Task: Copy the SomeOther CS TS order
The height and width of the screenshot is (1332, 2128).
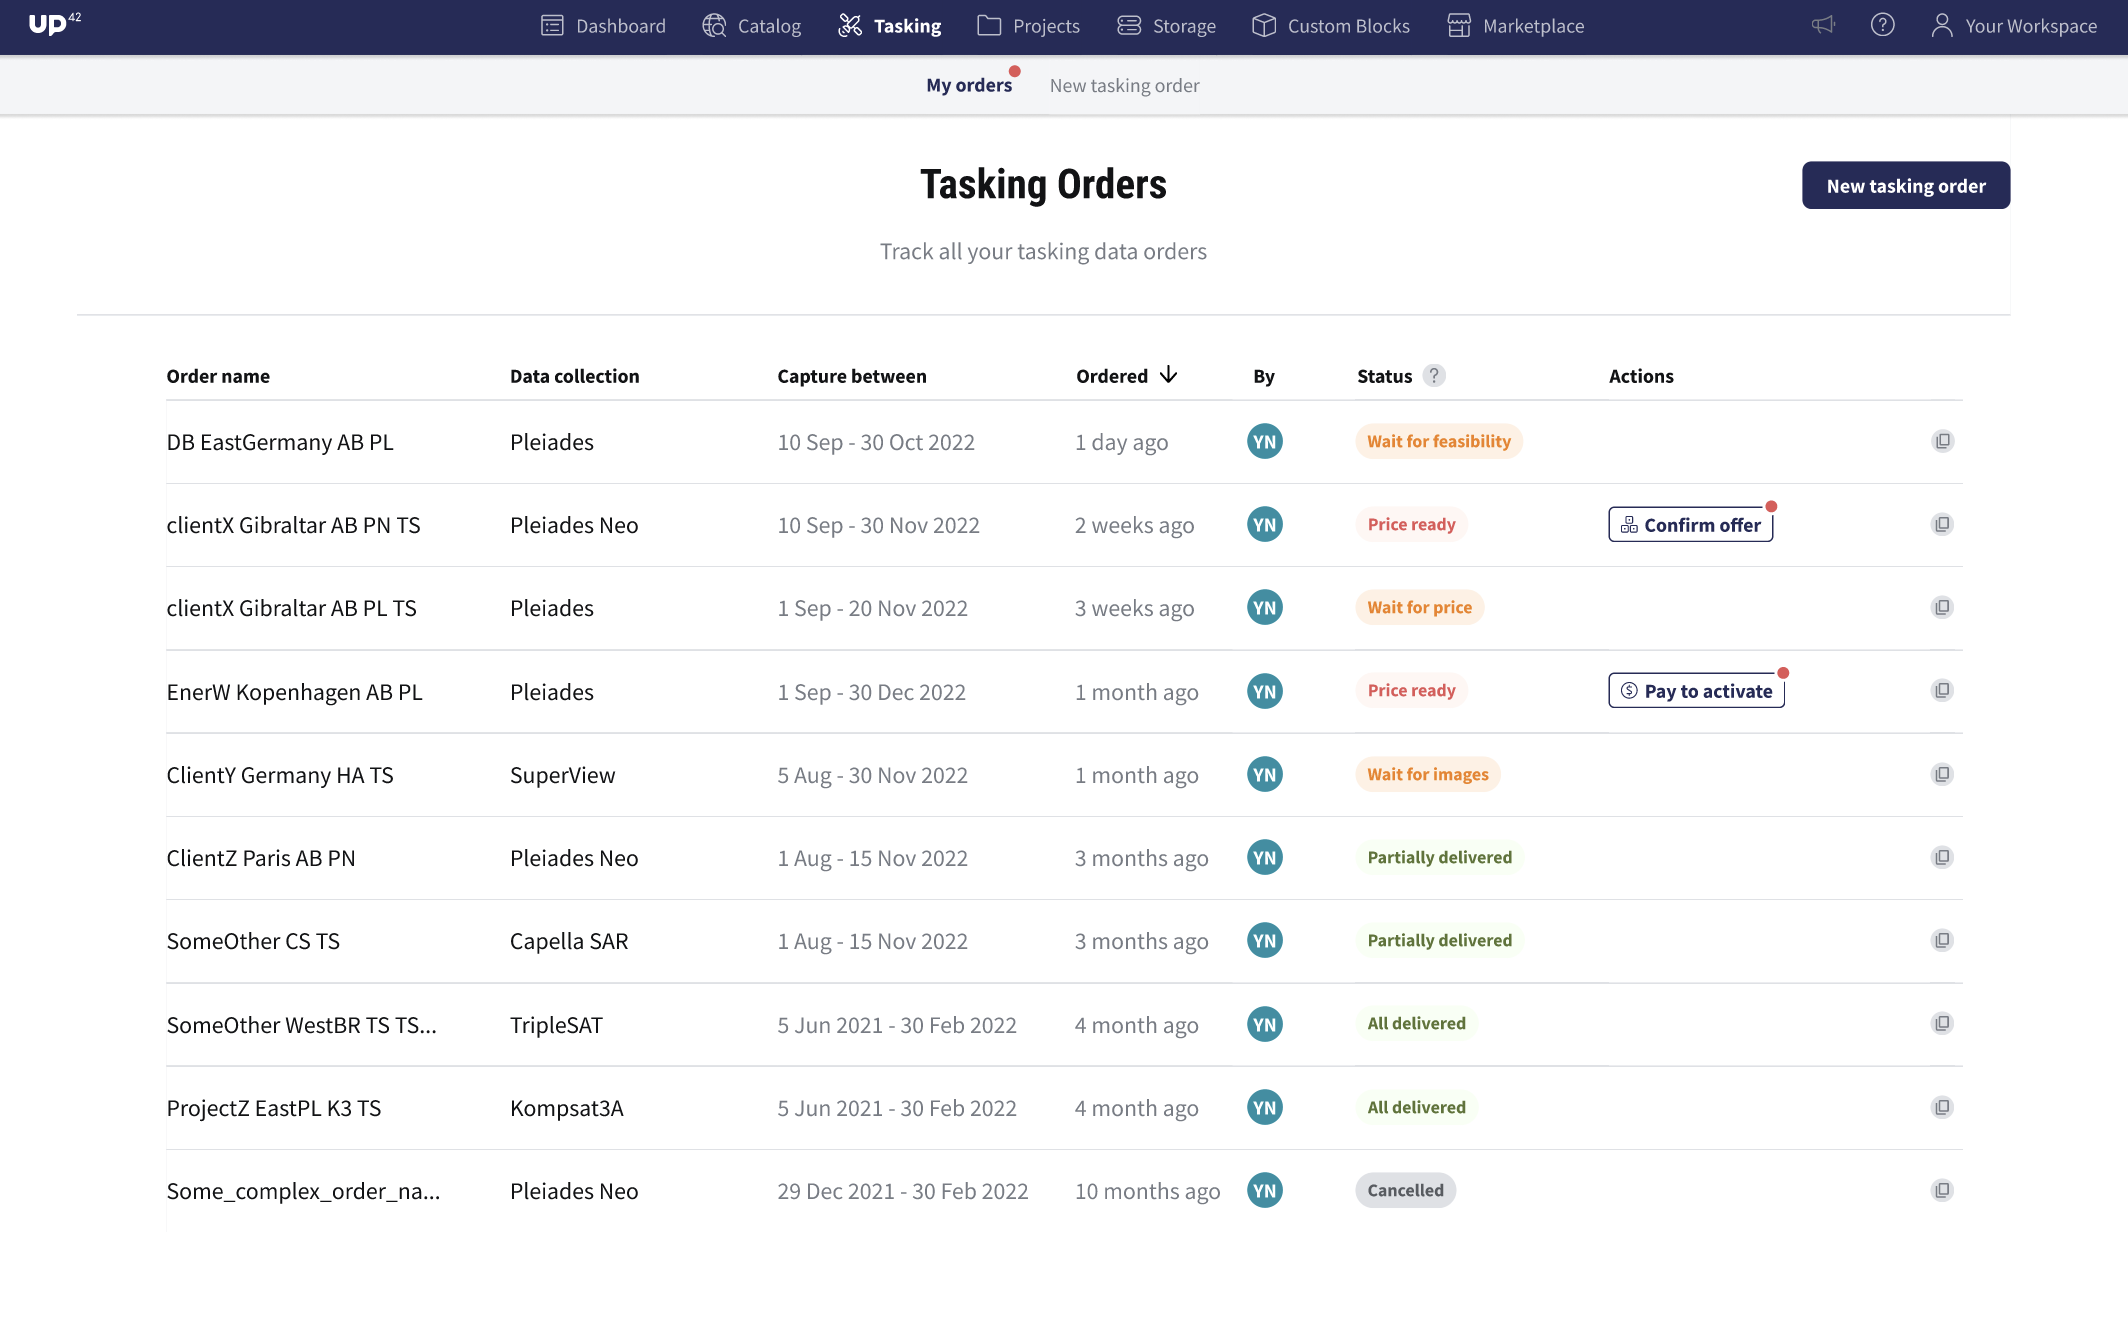Action: 1942,940
